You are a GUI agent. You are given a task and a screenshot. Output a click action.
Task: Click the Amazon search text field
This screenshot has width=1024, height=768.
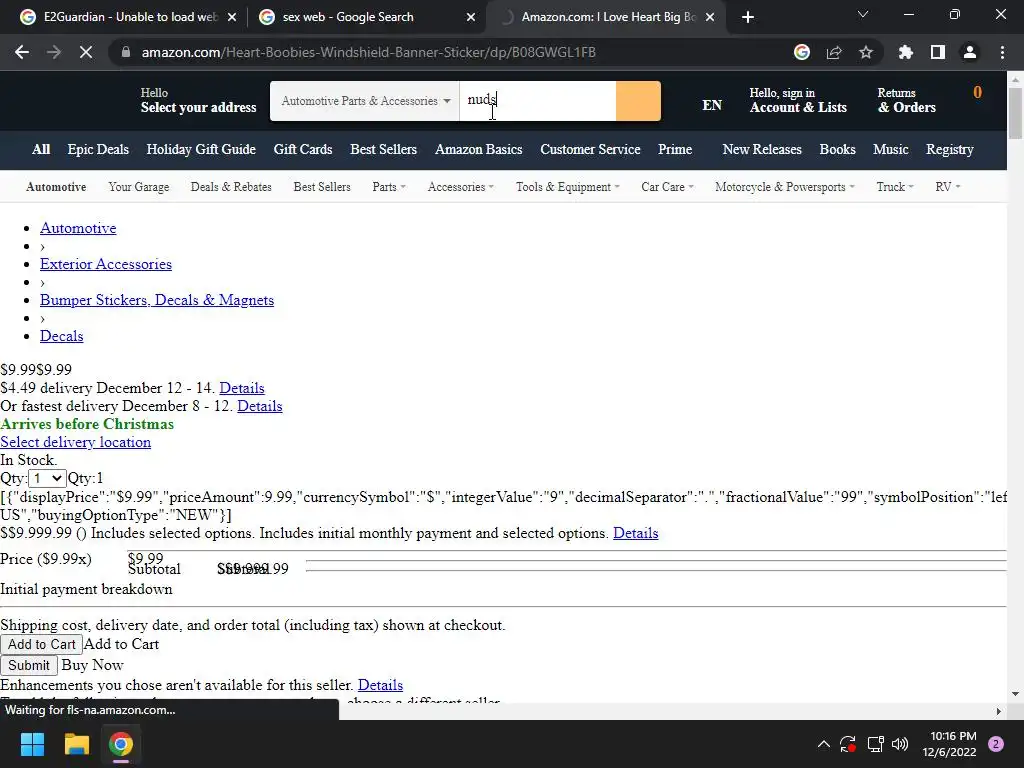(x=537, y=101)
